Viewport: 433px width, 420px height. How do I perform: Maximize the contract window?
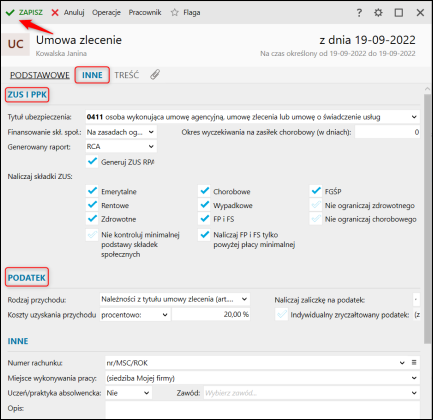point(399,13)
